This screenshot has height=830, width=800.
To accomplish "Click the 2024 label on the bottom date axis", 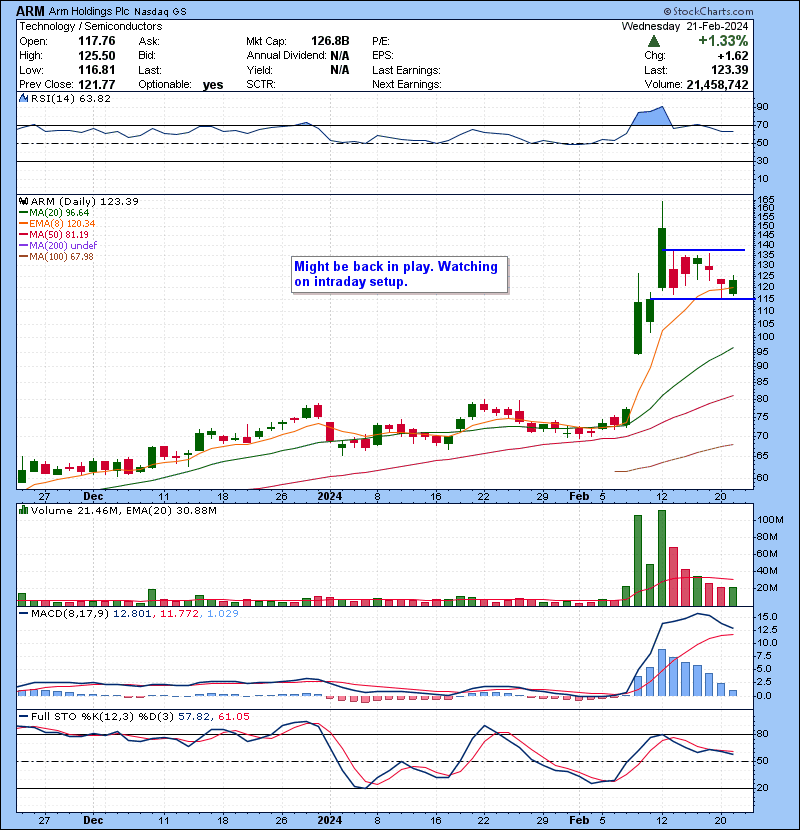I will (x=329, y=820).
